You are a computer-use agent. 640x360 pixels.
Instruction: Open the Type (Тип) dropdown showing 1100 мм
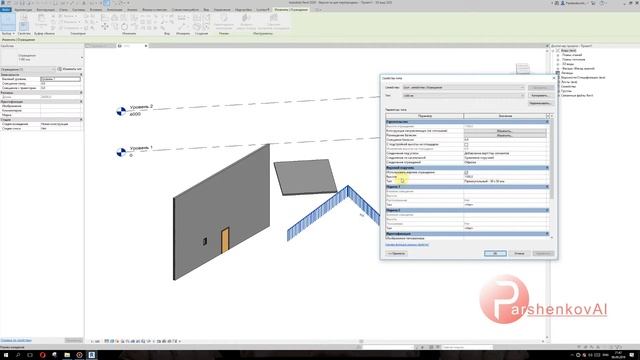(463, 96)
